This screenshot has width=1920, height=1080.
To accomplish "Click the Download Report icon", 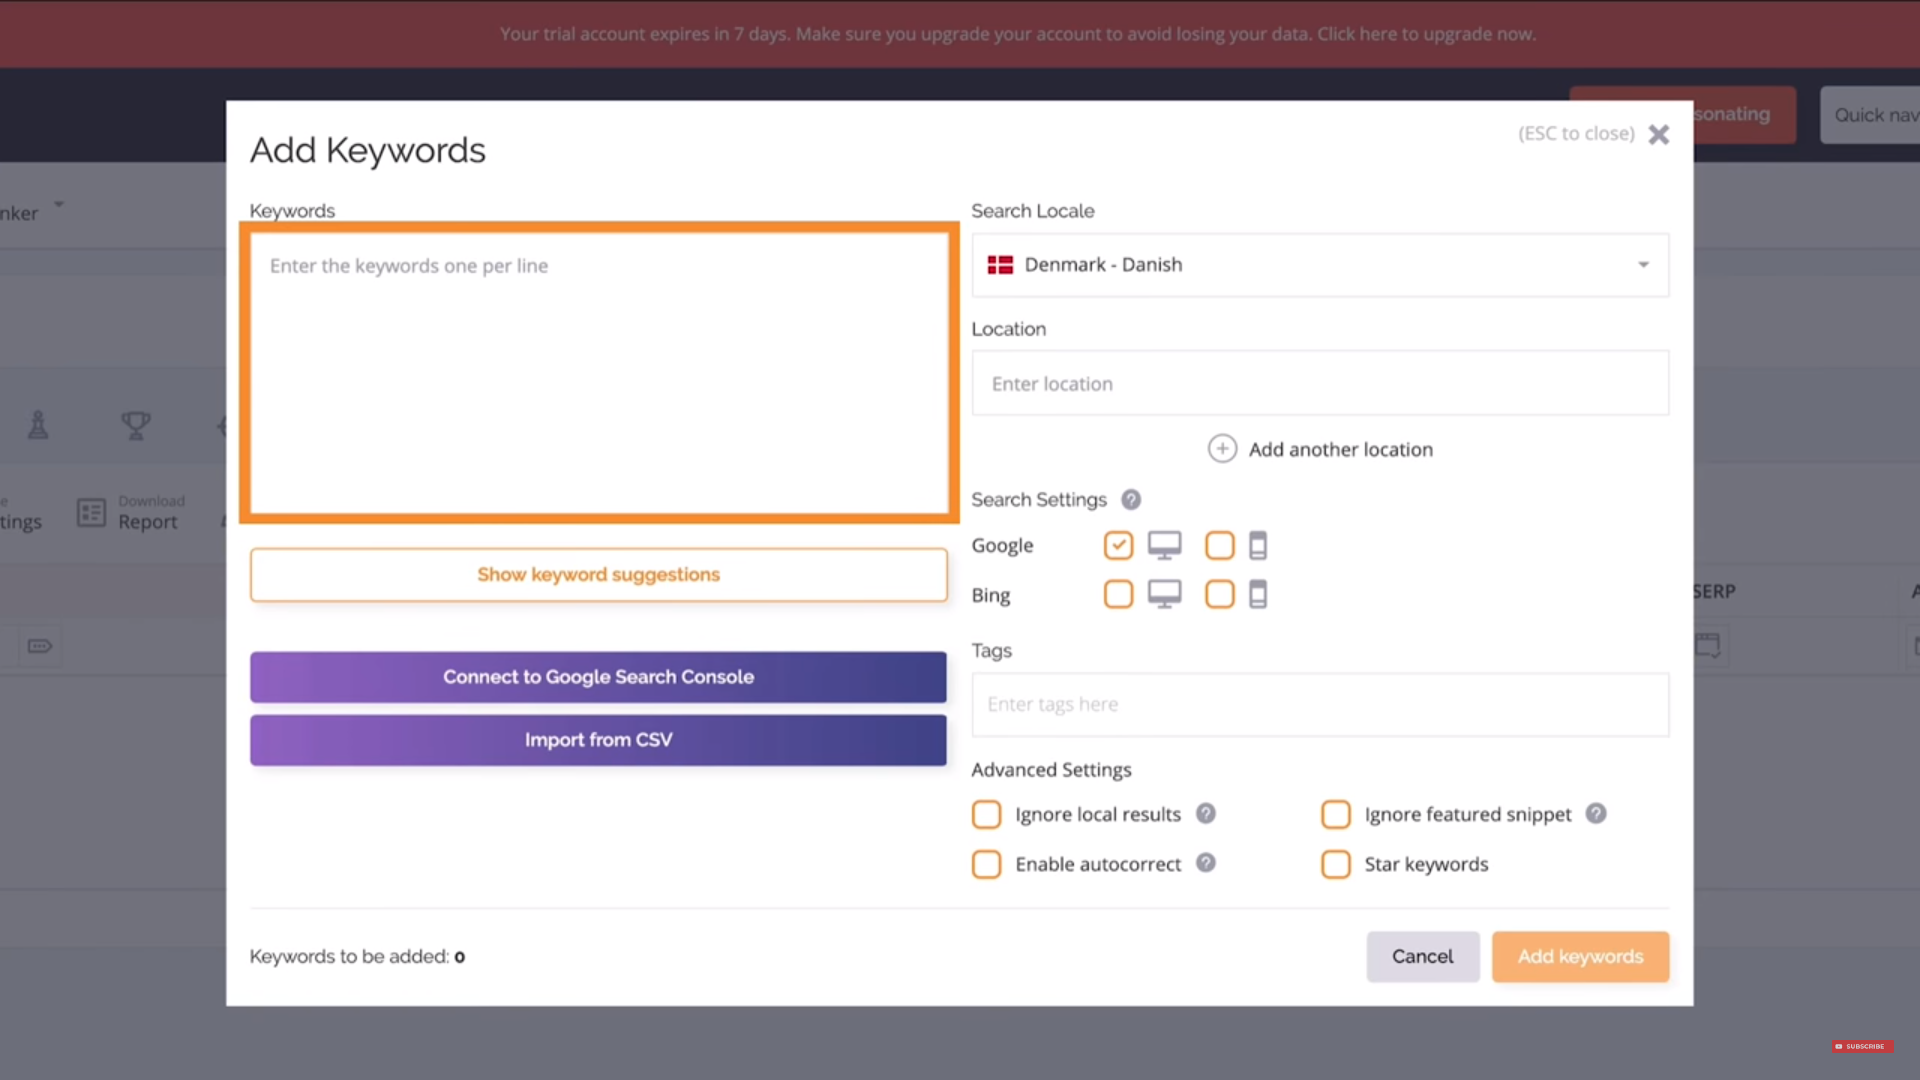I will (92, 512).
